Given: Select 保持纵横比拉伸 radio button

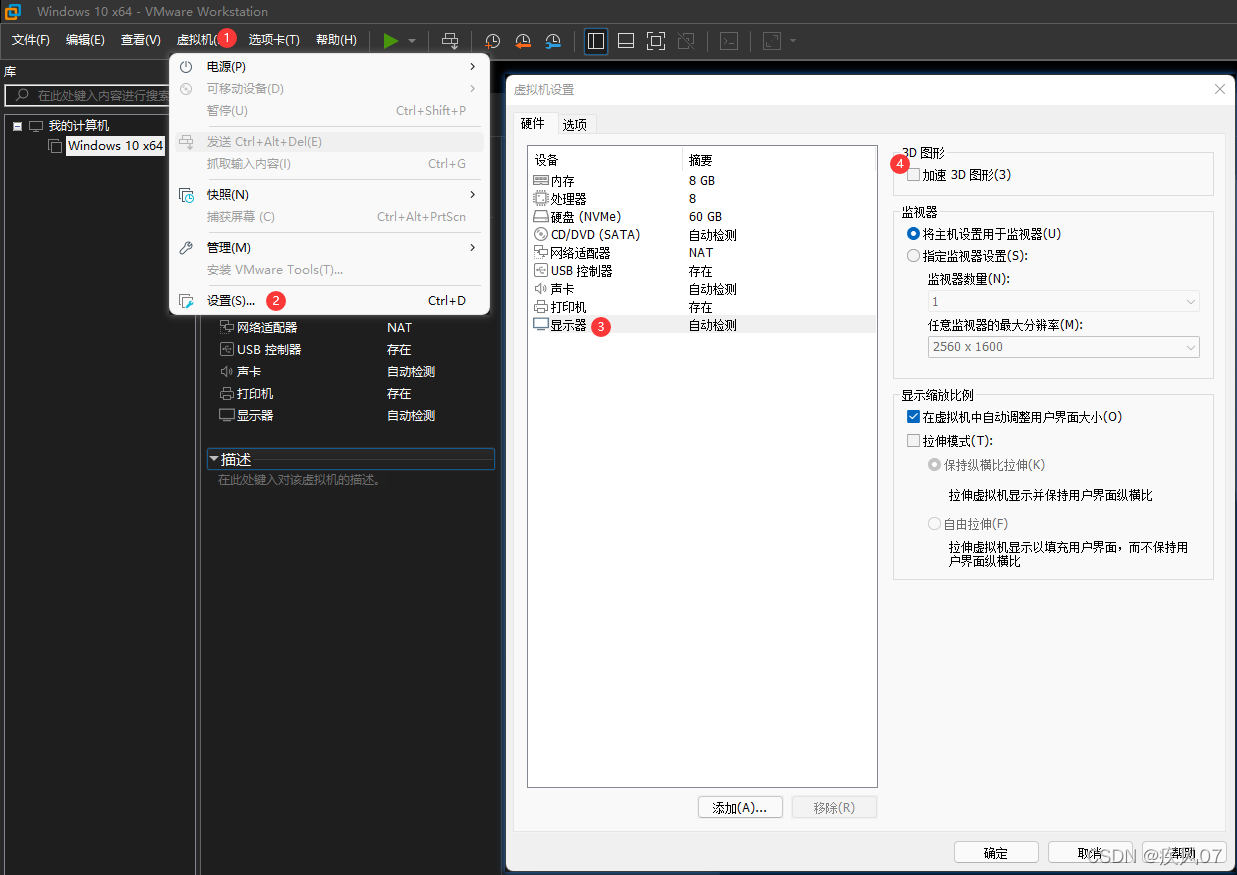Looking at the screenshot, I should (935, 465).
